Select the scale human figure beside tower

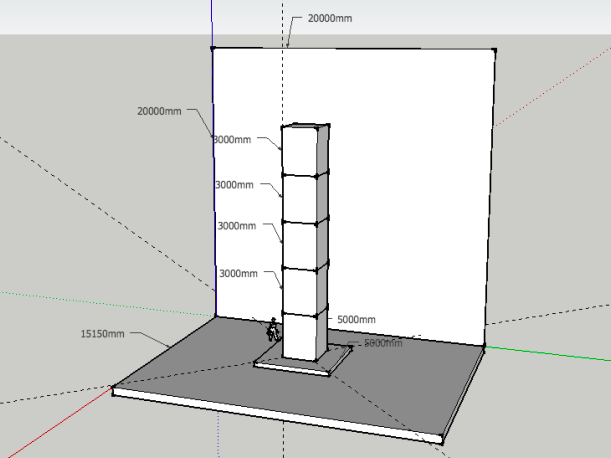pos(273,330)
